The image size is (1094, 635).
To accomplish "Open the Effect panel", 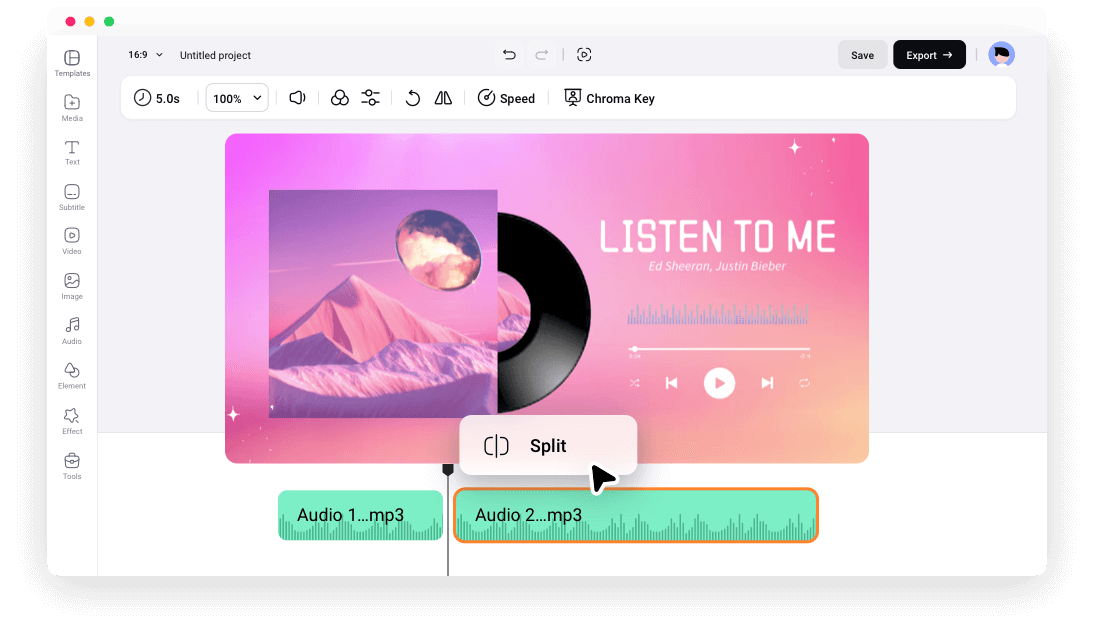I will [x=72, y=421].
